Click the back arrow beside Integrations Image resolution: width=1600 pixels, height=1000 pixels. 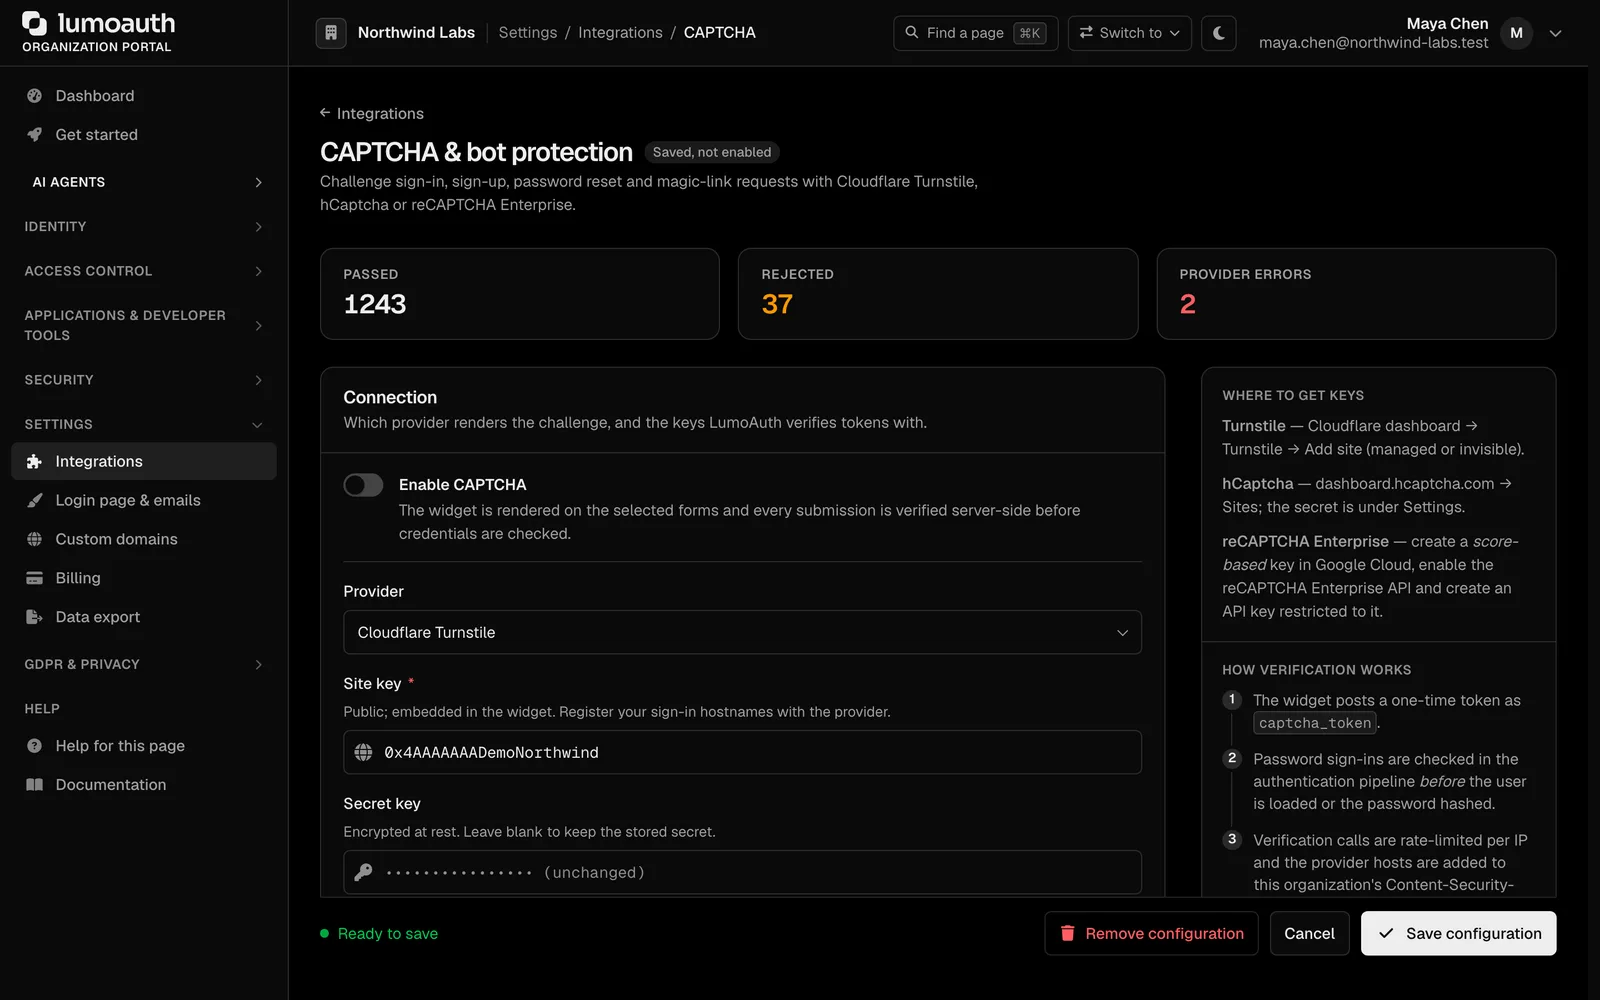325,113
